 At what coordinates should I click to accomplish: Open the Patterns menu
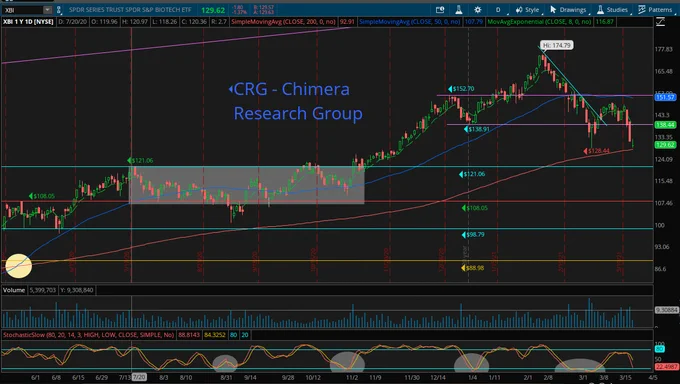pos(655,10)
